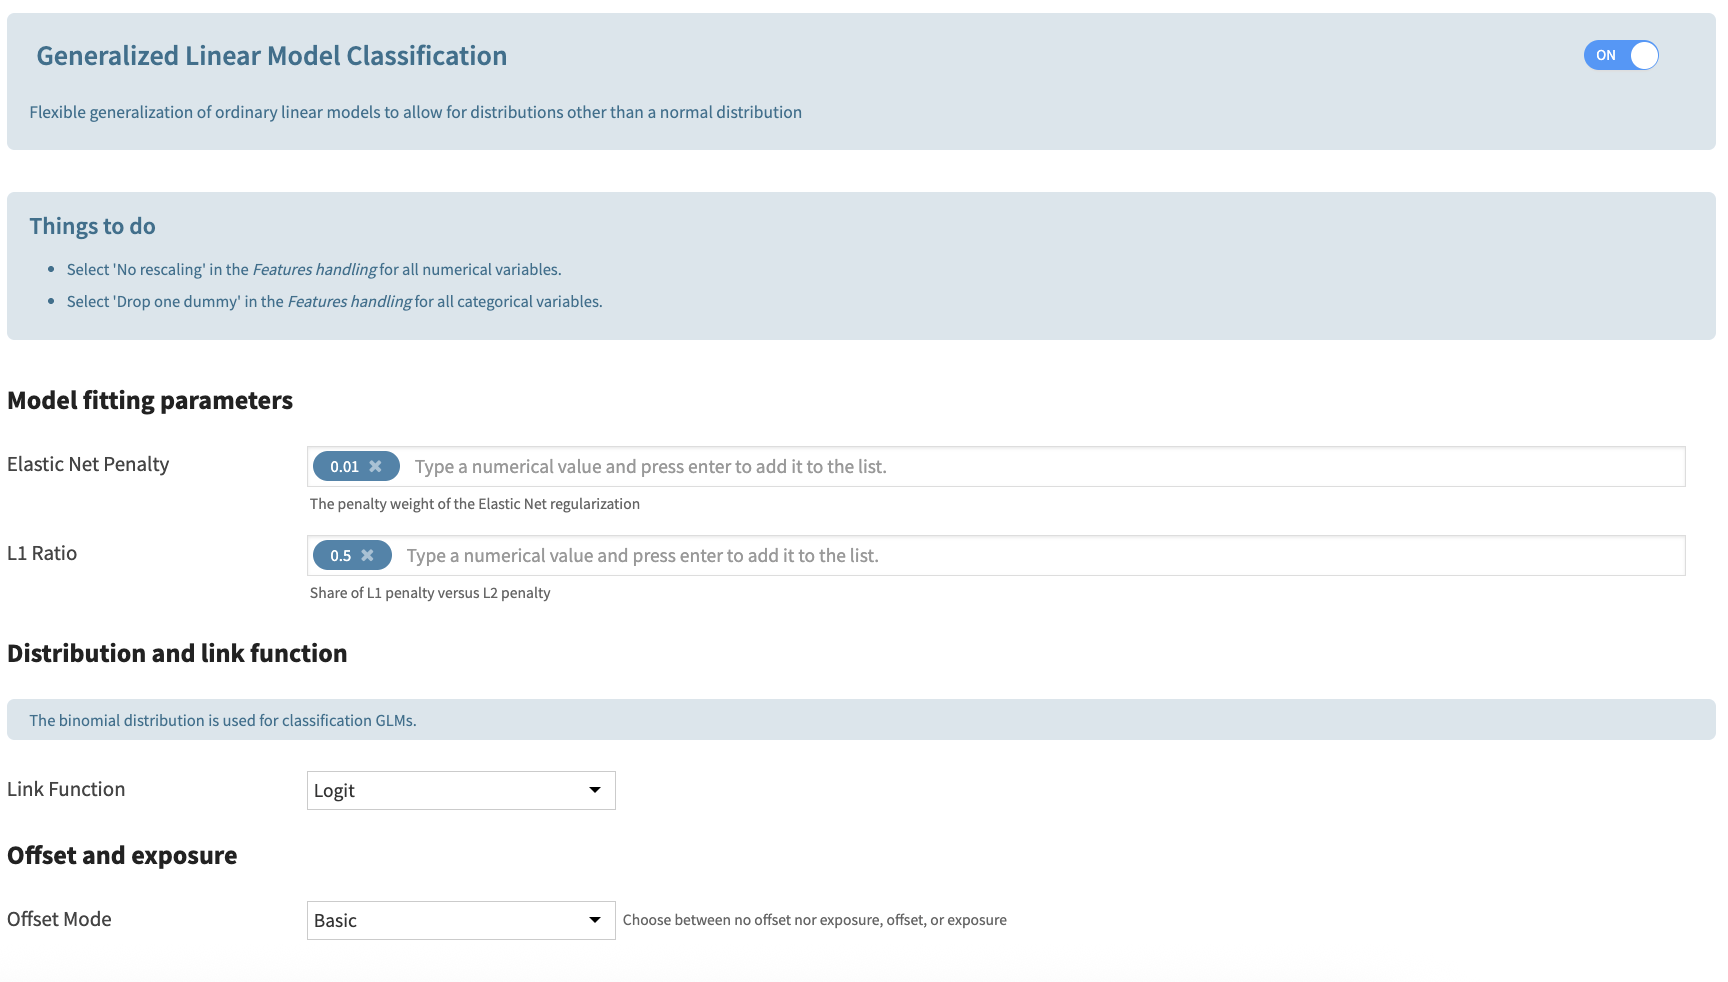Click the Offset and exposure heading
Screen dimensions: 1728x982
(x=122, y=856)
